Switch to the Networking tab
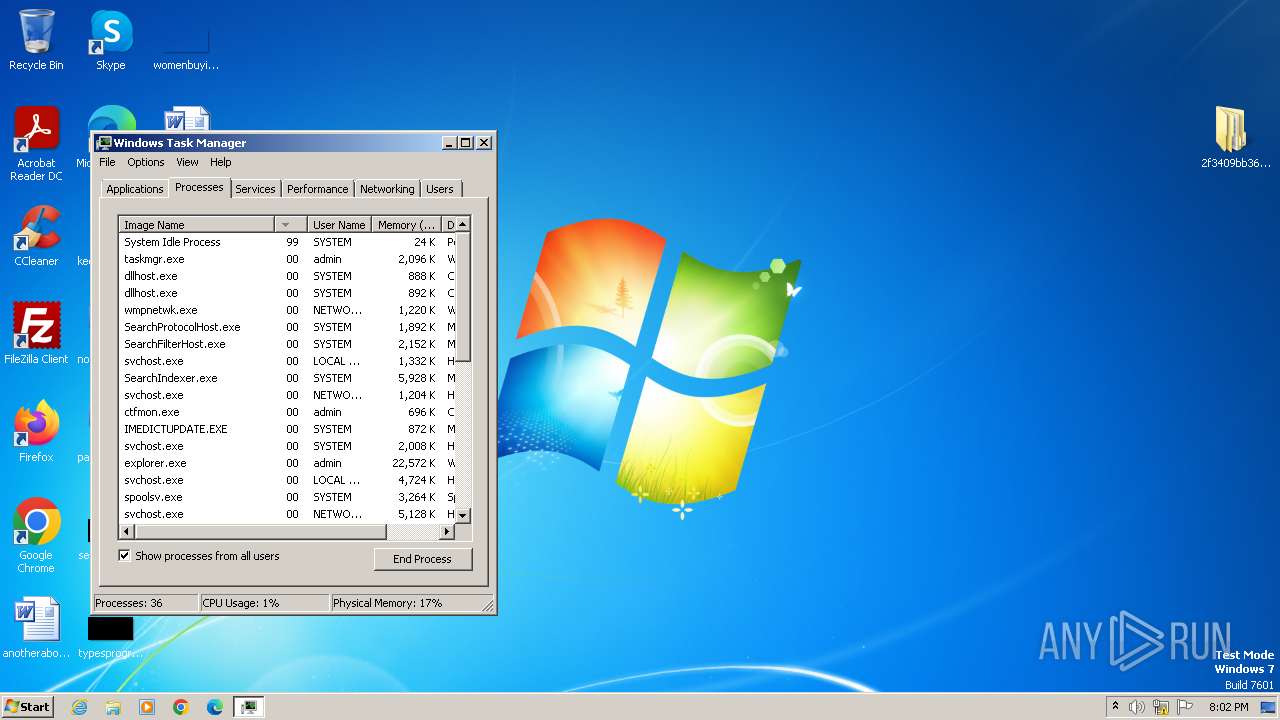Image resolution: width=1280 pixels, height=720 pixels. point(387,189)
